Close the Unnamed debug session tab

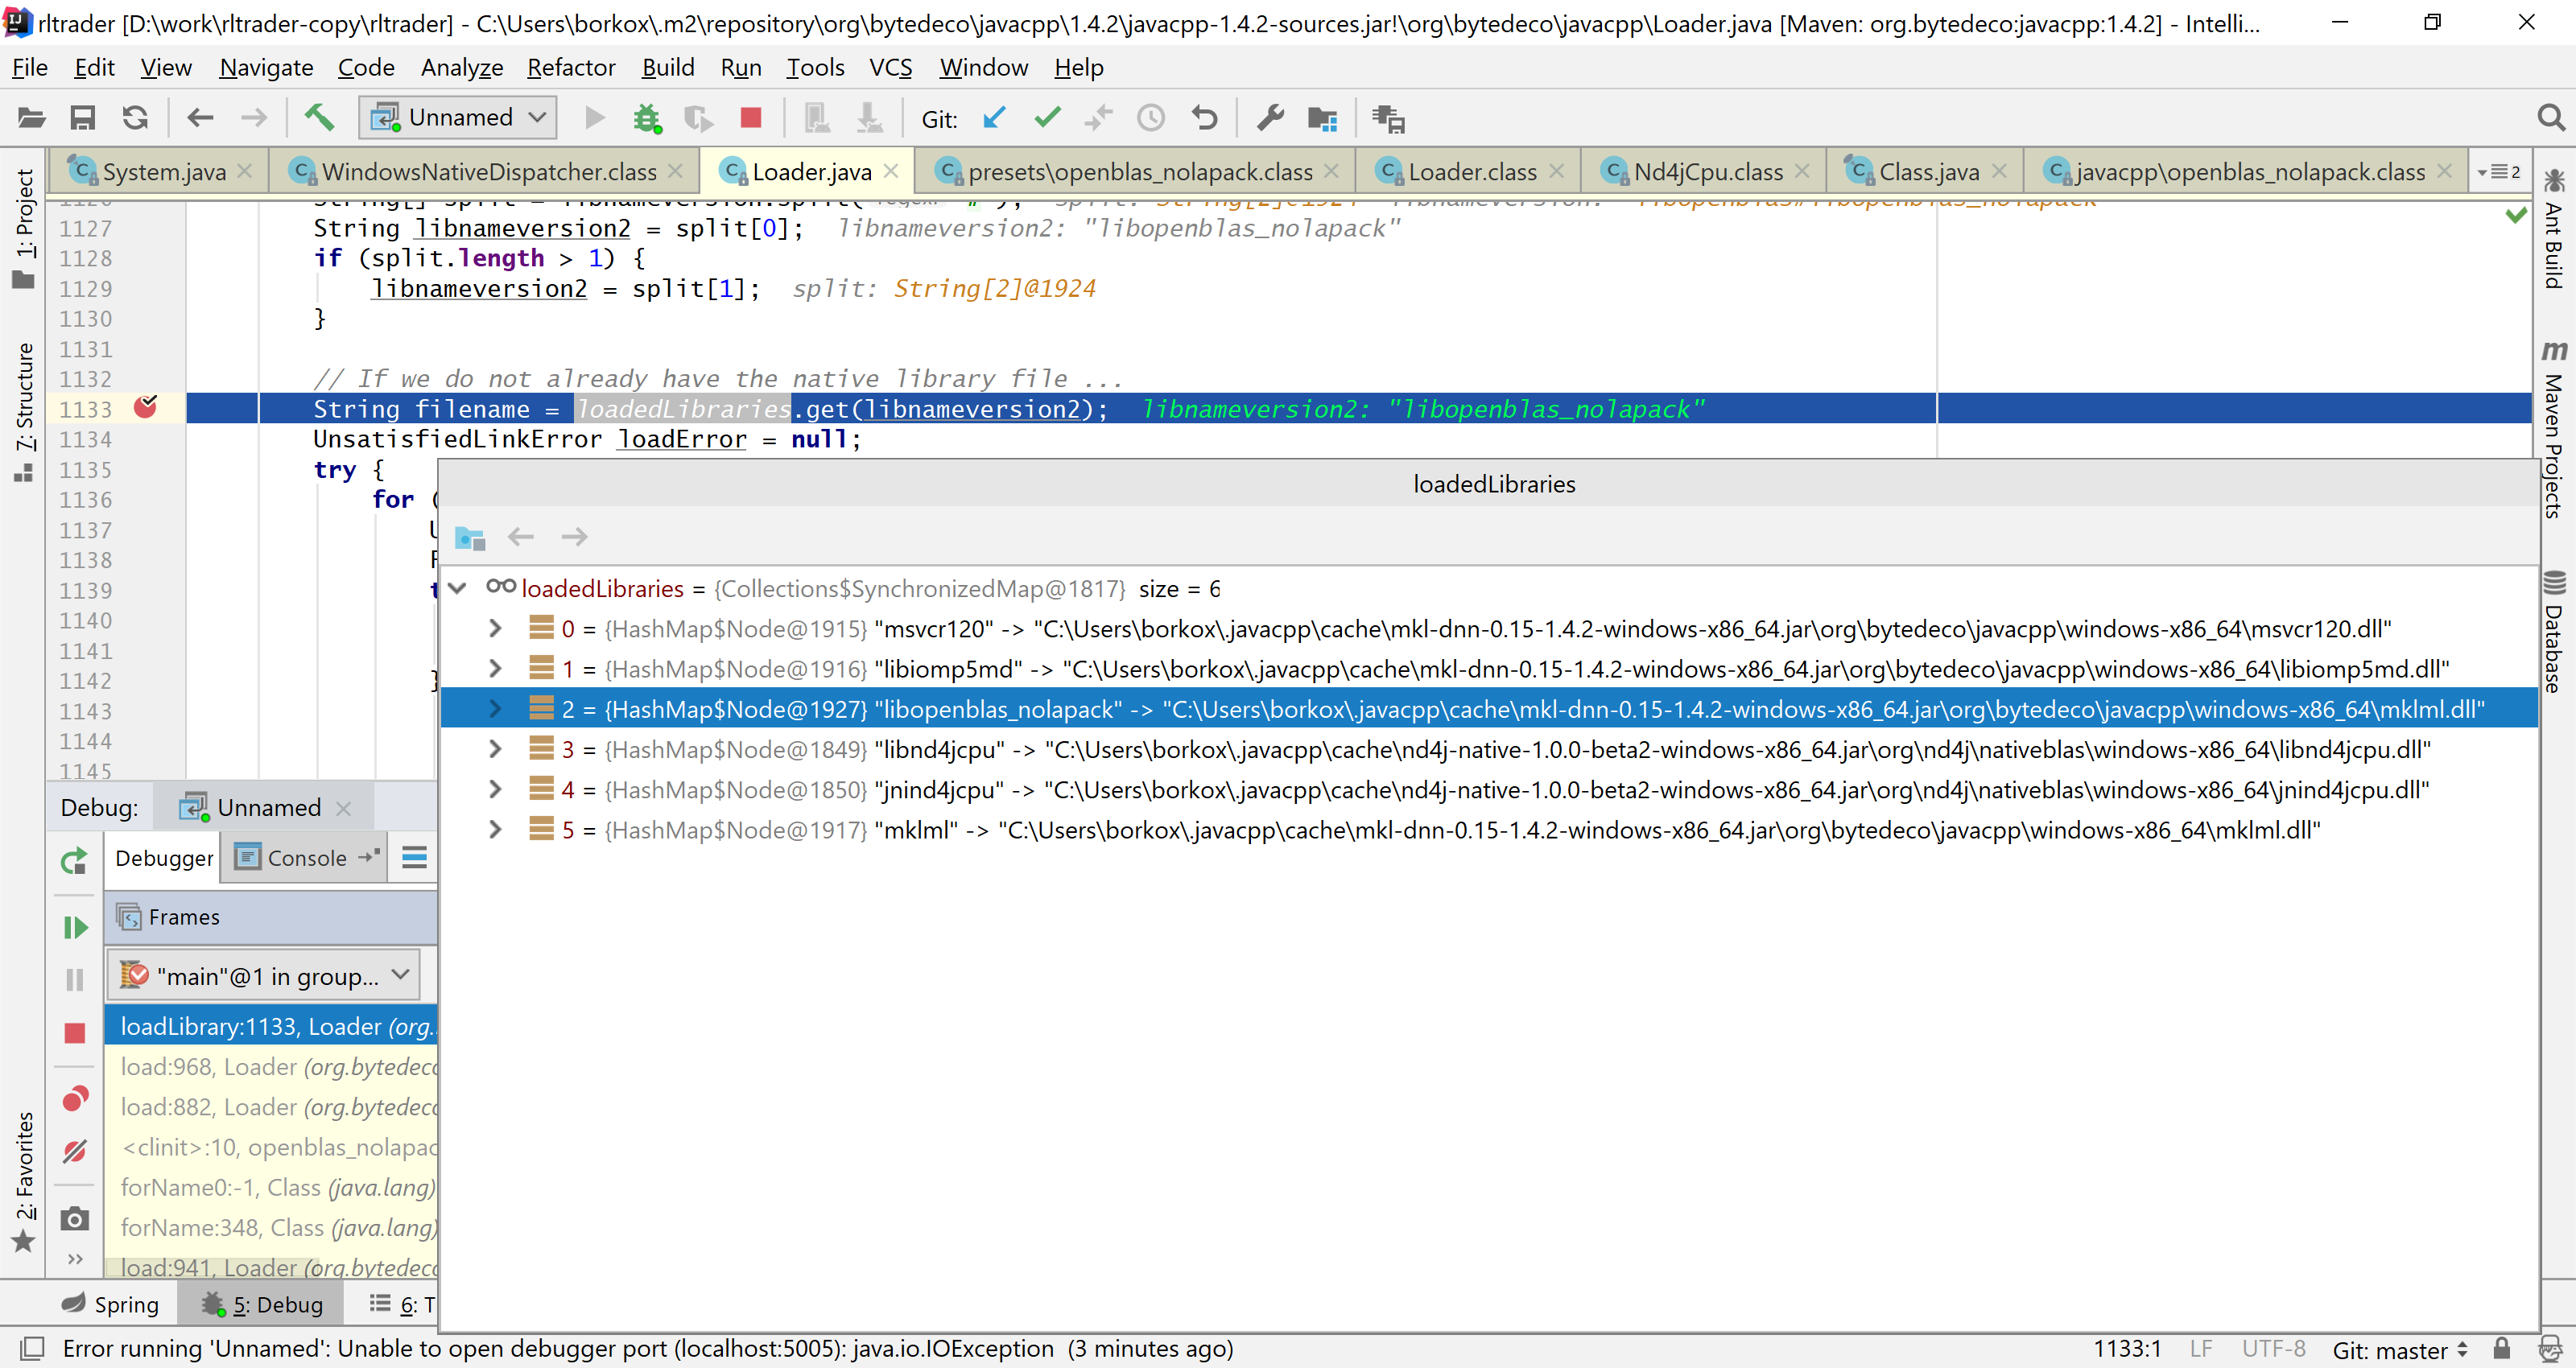click(344, 808)
